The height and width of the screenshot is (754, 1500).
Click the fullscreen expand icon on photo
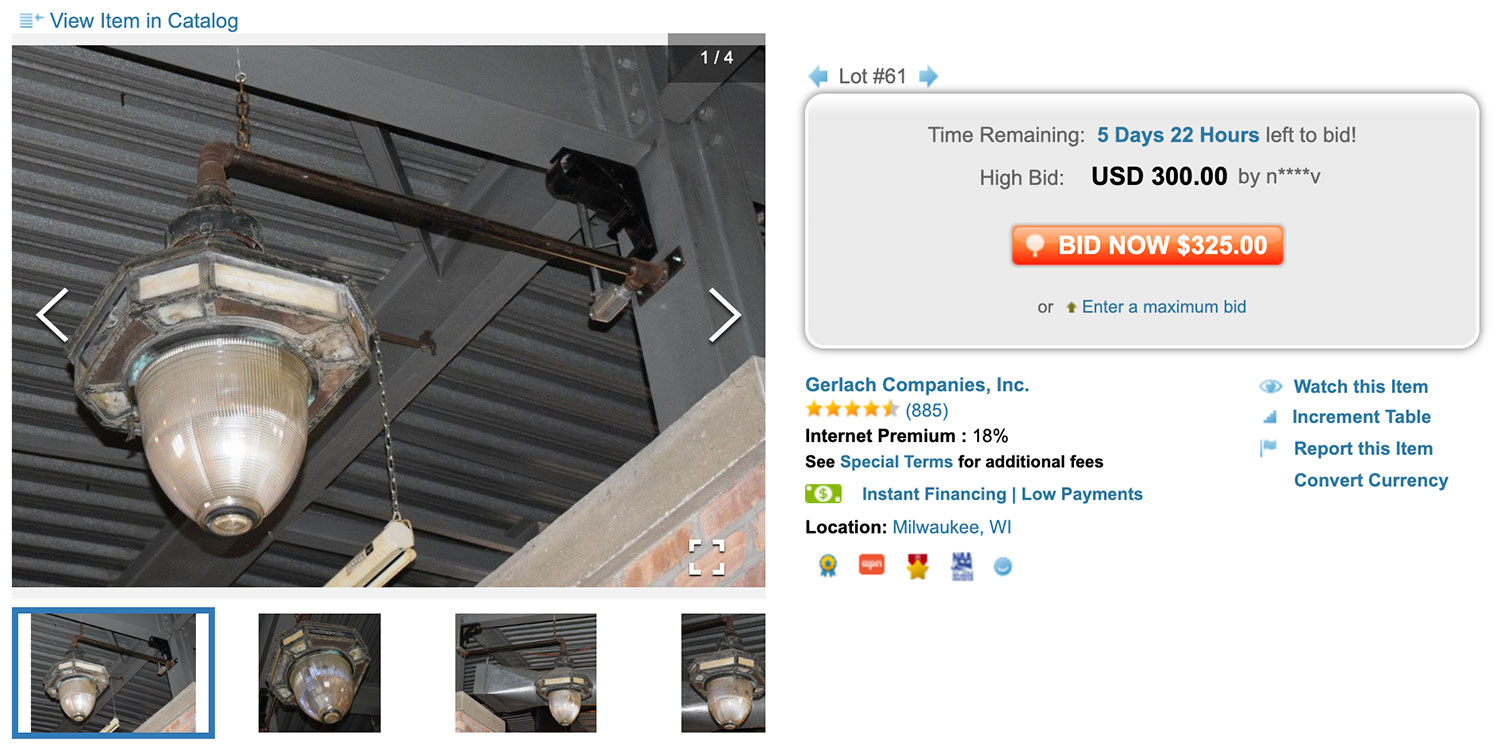[x=706, y=557]
